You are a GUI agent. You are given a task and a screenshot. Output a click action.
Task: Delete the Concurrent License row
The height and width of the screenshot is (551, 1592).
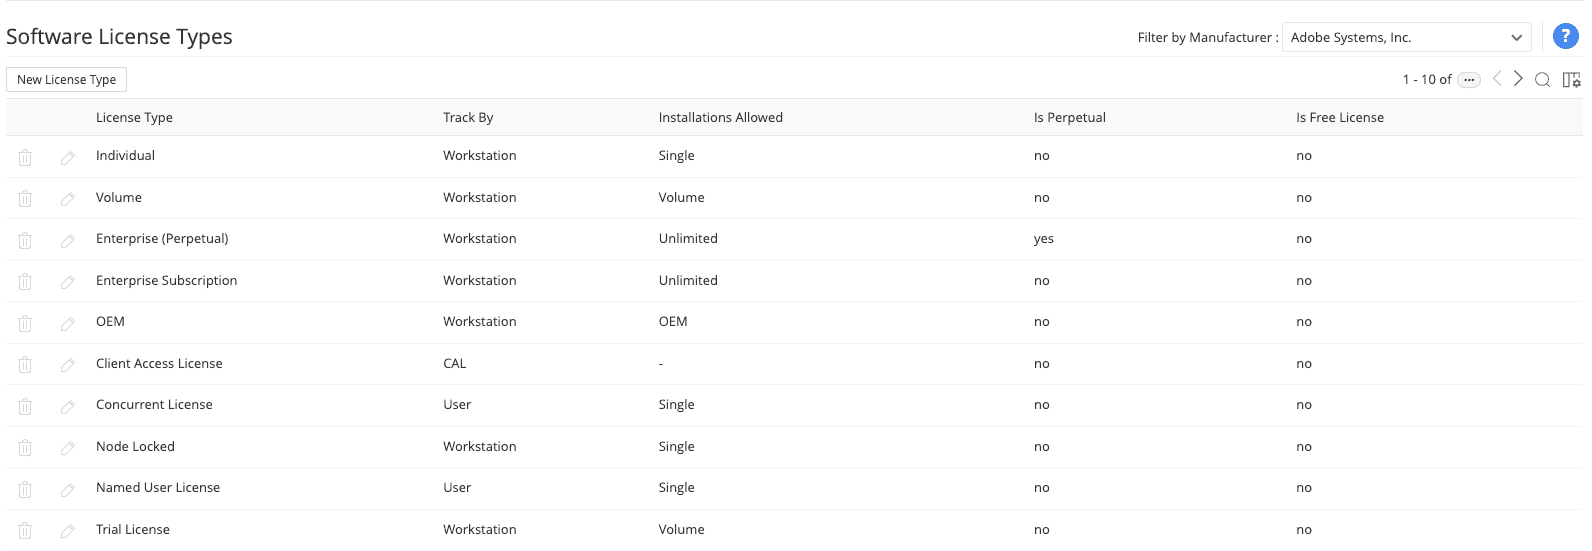pyautogui.click(x=25, y=406)
